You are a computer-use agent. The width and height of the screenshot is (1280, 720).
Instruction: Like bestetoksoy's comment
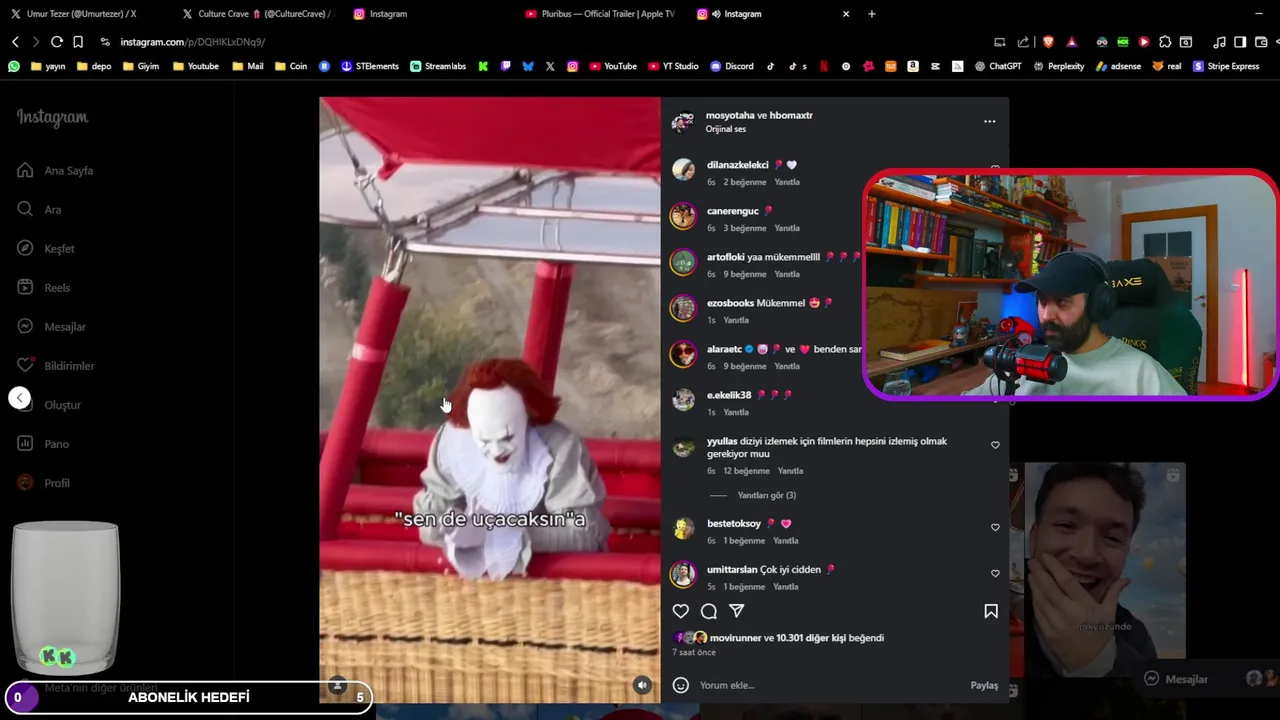(995, 527)
